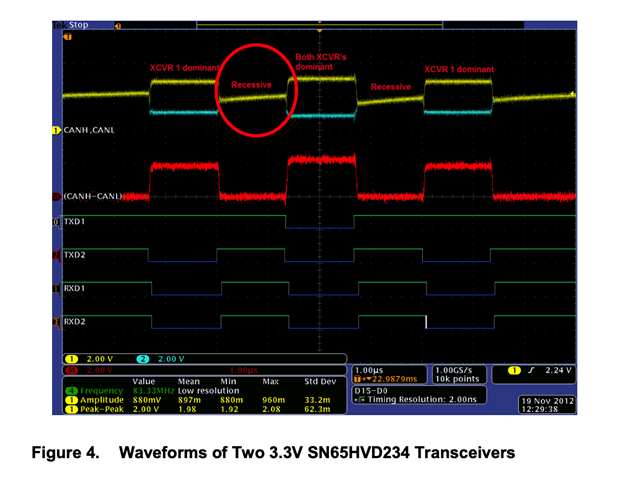Click the D15-D0 digital channels readout
Image resolution: width=619 pixels, height=480 pixels.
371,391
